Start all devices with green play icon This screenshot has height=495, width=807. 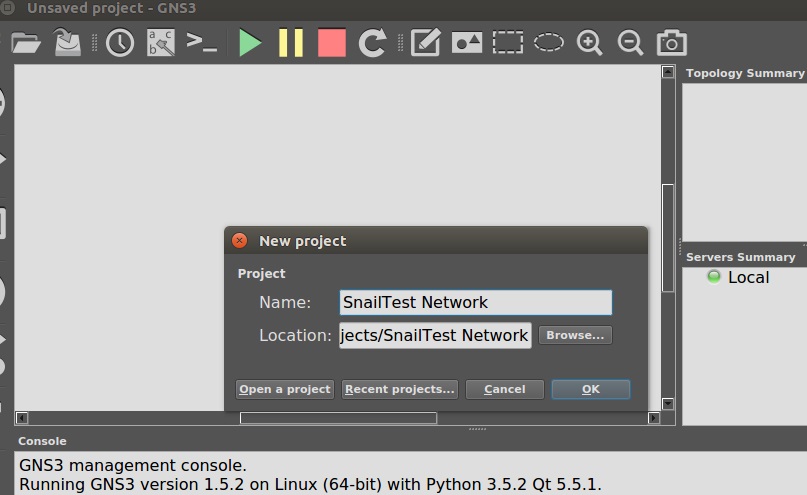pos(250,43)
